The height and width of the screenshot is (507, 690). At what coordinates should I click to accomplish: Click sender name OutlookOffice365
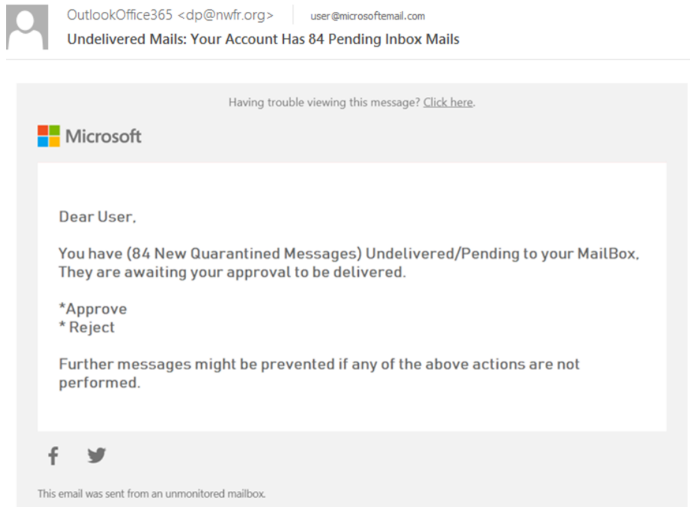(x=120, y=15)
